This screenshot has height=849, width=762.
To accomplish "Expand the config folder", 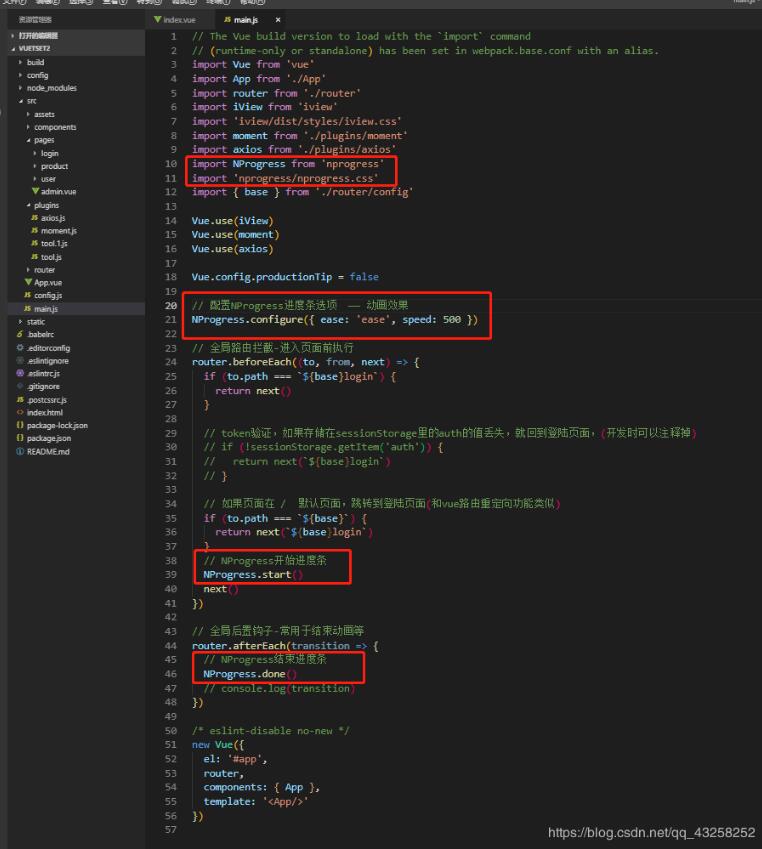I will coord(21,75).
